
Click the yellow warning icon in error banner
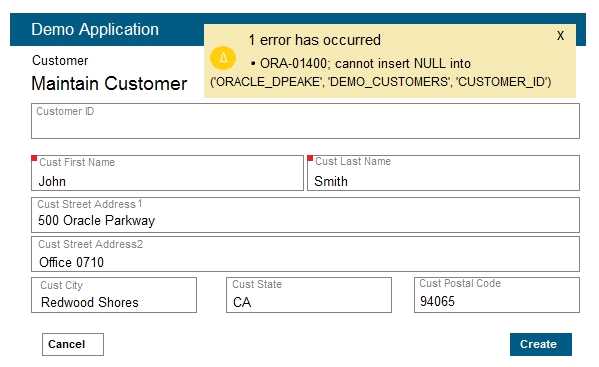coord(223,58)
